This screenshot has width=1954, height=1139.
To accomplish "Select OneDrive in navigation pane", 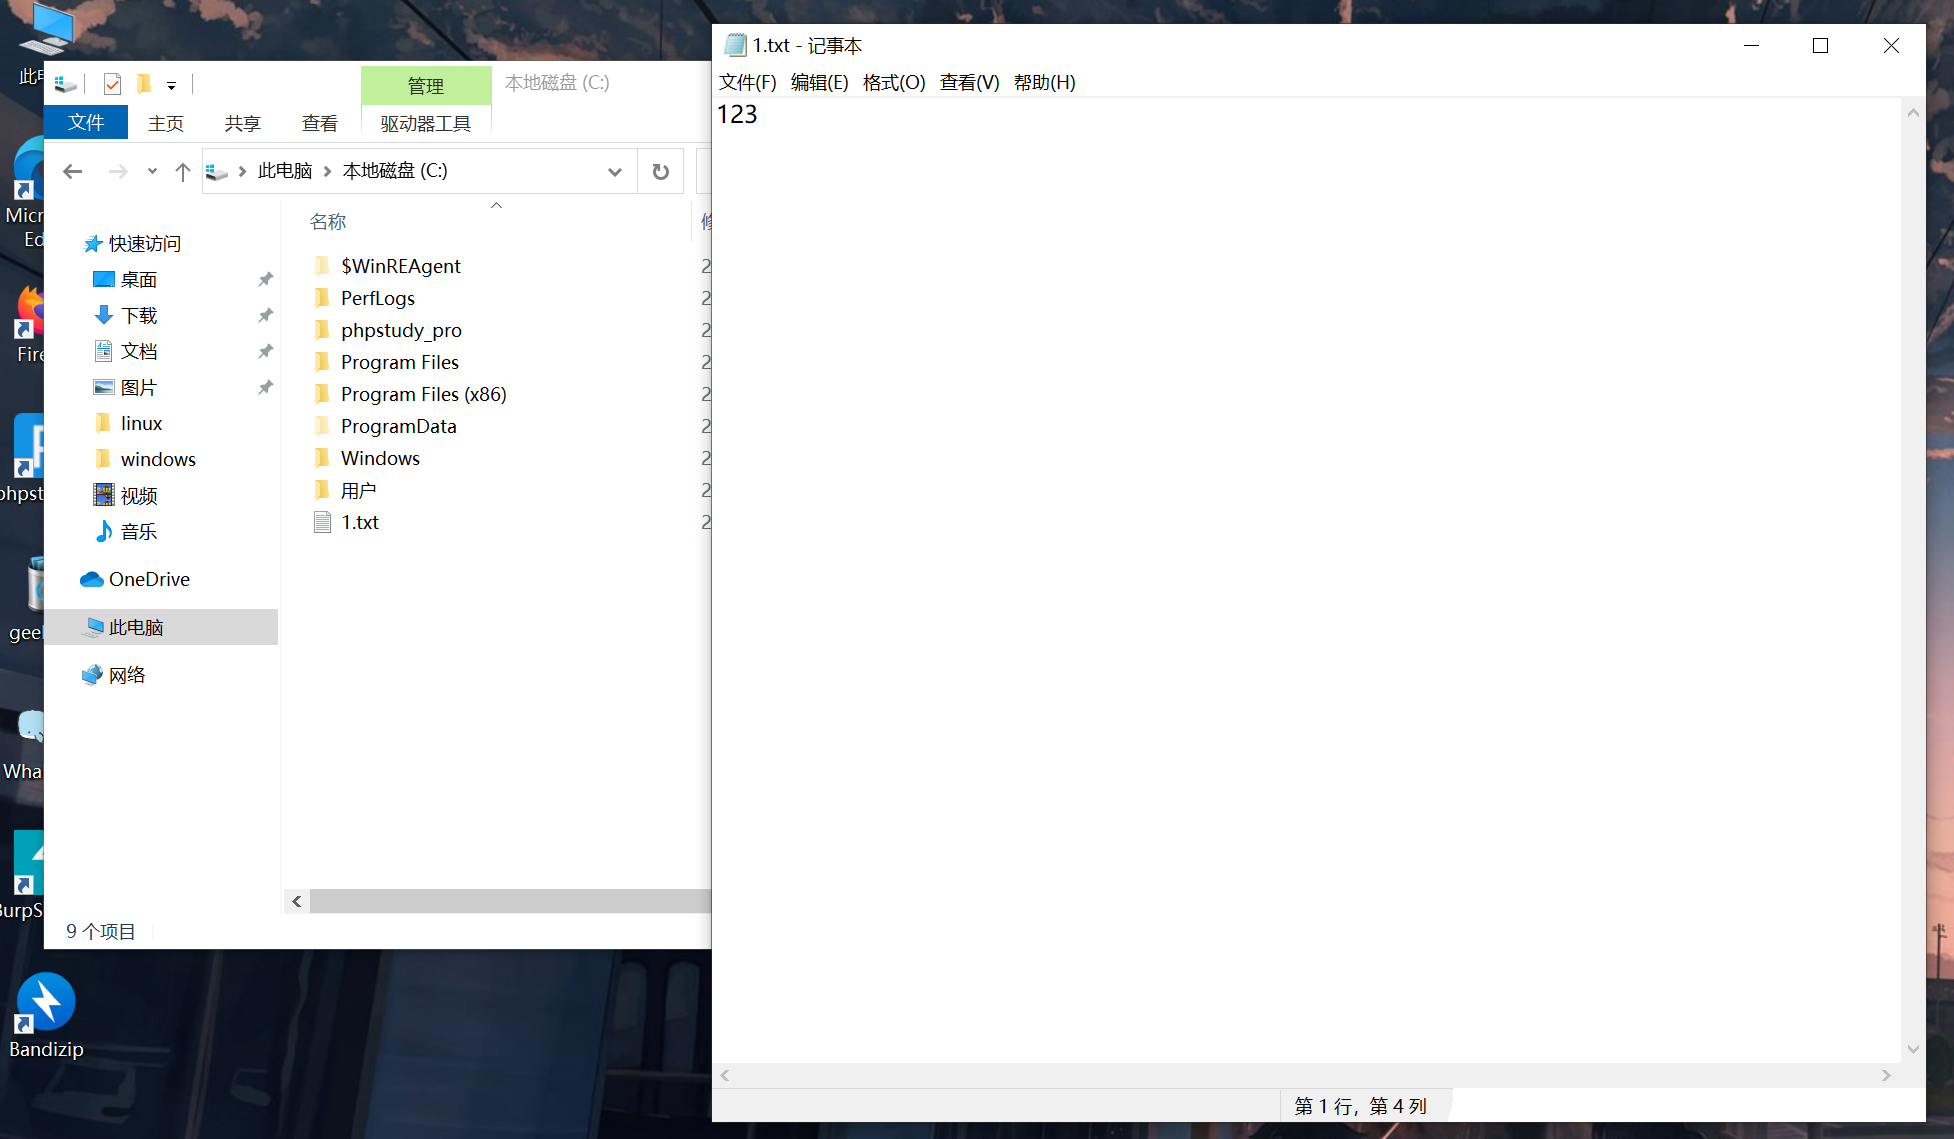I will point(149,580).
